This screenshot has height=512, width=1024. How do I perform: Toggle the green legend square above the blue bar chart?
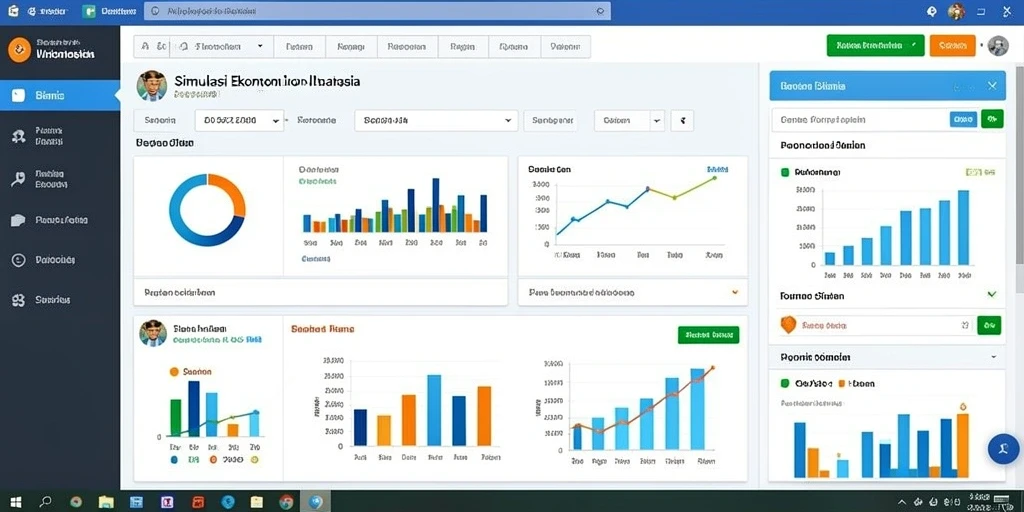tap(785, 172)
